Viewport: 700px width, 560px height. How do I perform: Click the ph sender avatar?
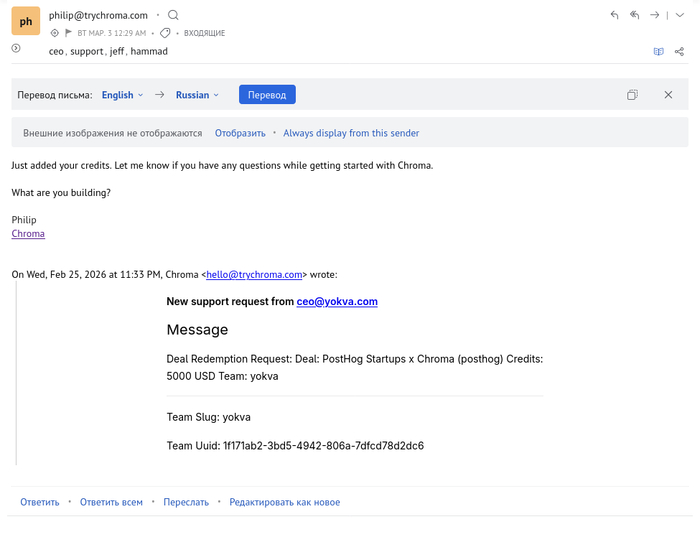[26, 21]
